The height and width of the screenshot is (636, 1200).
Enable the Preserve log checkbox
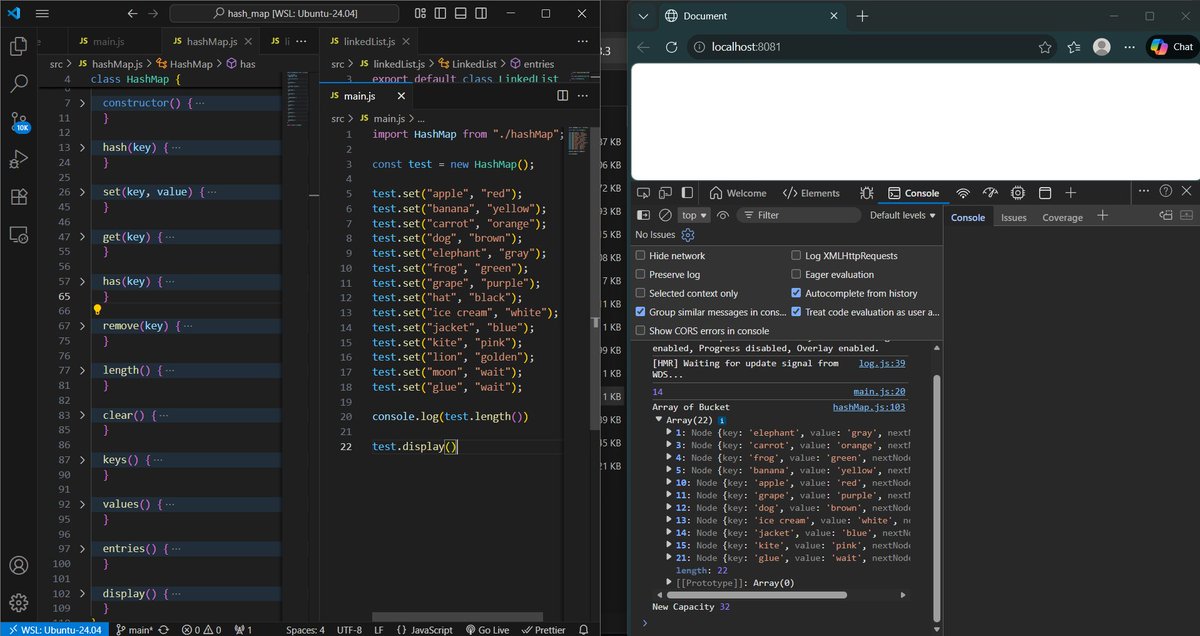tap(640, 275)
